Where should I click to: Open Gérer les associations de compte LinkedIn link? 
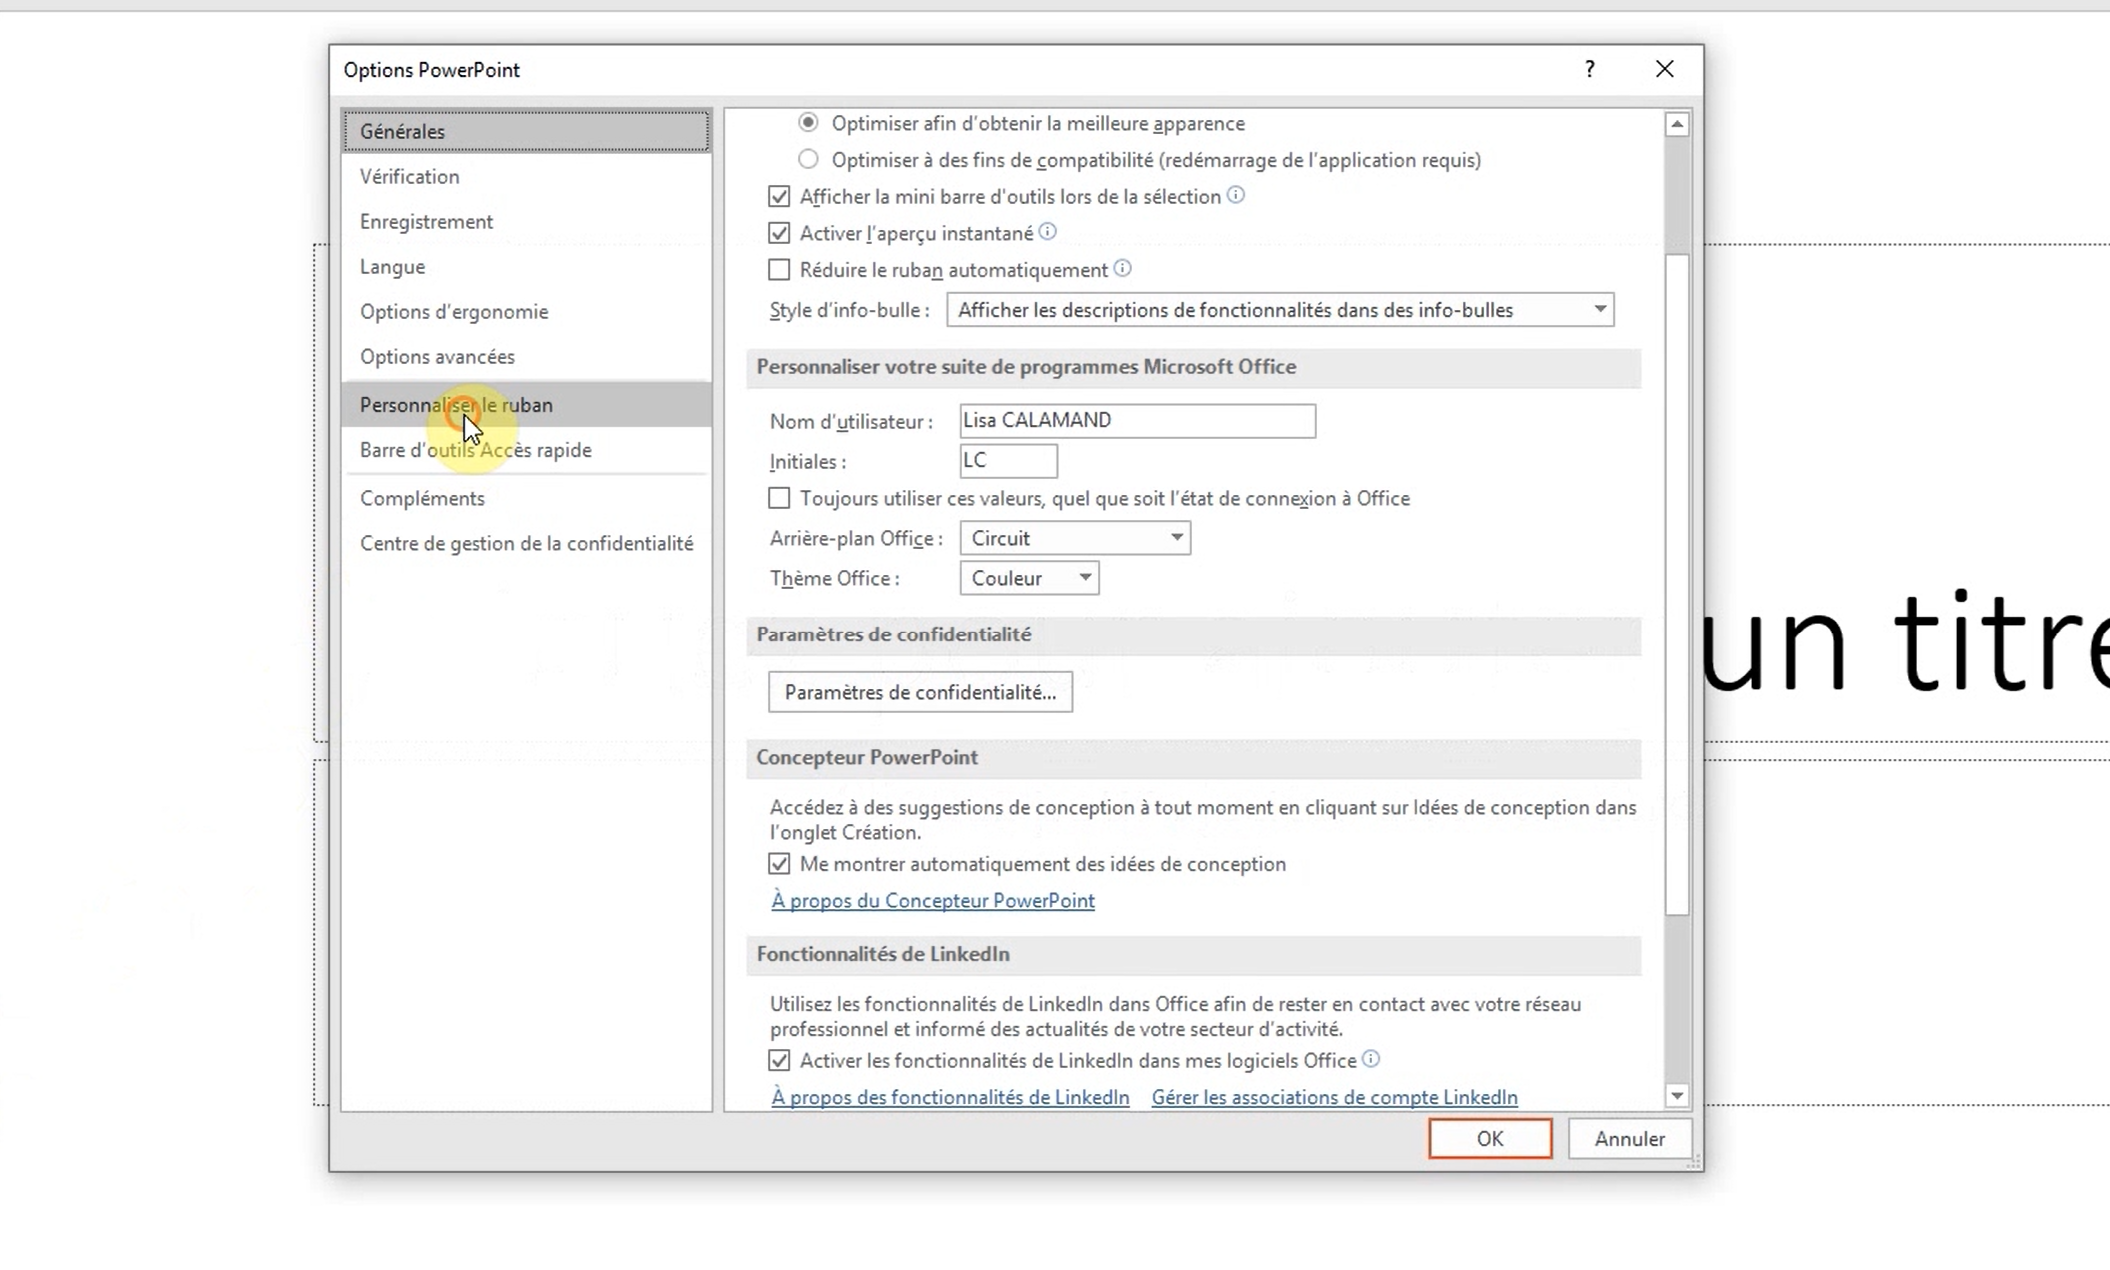click(x=1334, y=1097)
